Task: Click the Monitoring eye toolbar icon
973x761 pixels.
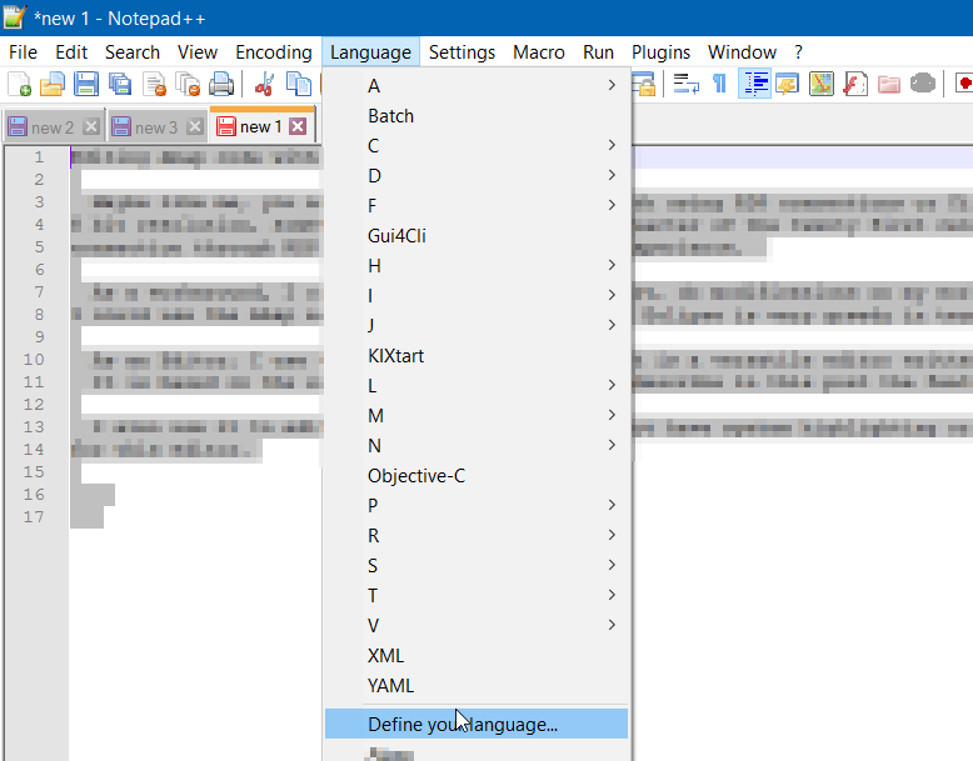Action: click(923, 84)
